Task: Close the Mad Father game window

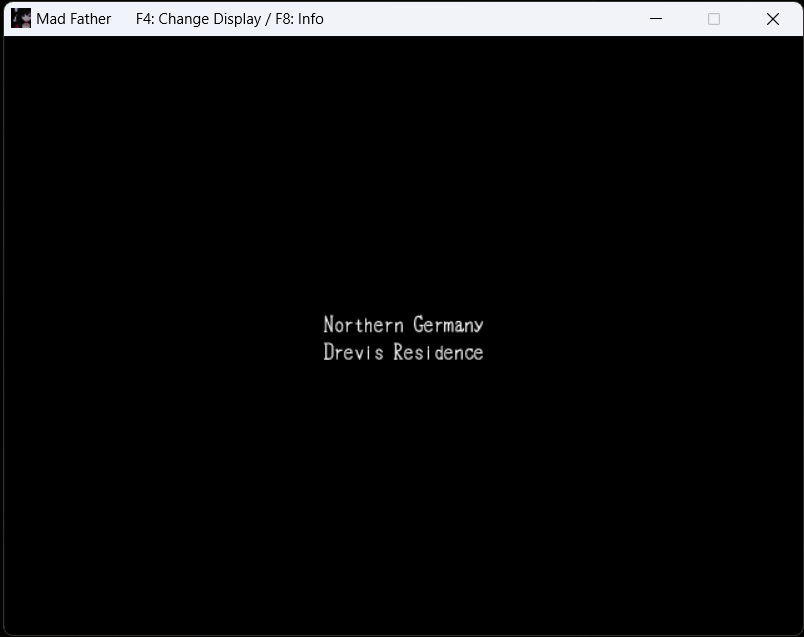Action: [x=773, y=19]
